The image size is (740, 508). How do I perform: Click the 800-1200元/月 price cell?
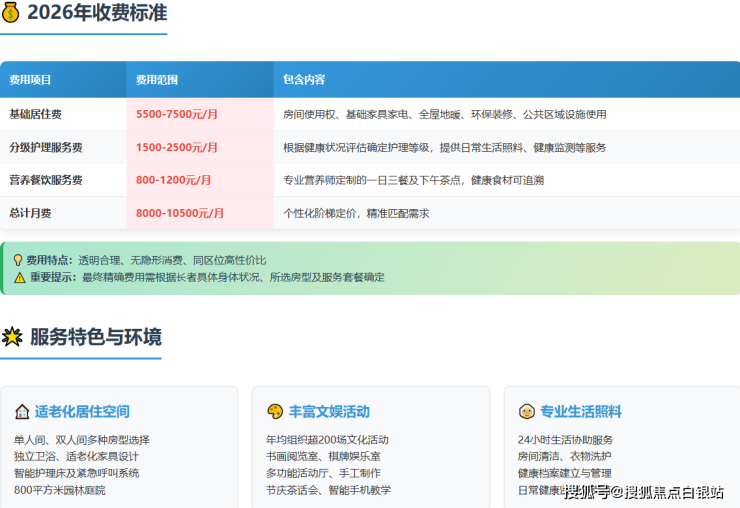174,180
